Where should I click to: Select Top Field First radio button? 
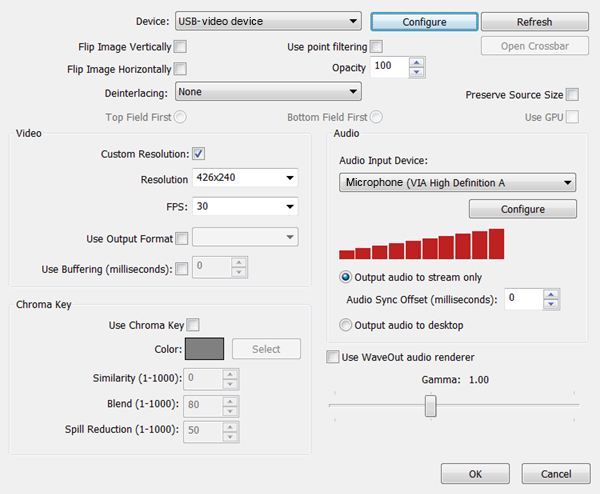(180, 117)
